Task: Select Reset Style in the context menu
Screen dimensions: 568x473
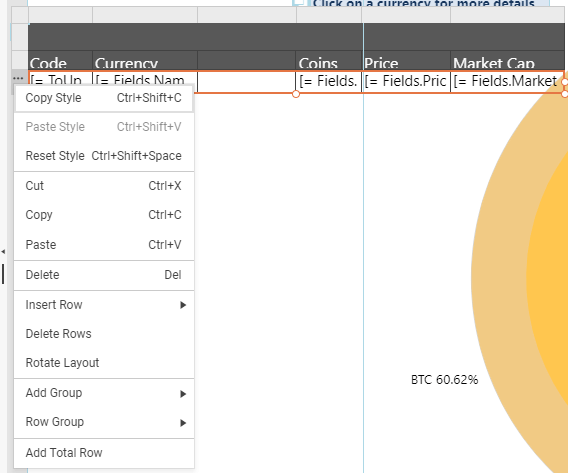Action: [x=104, y=156]
